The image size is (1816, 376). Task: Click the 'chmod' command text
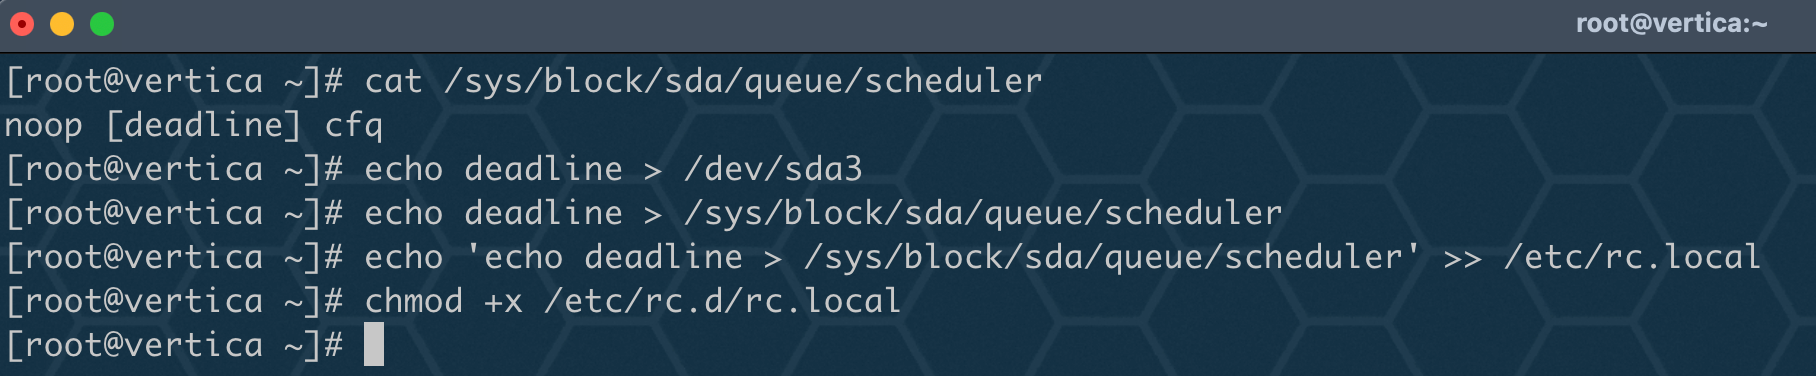[x=414, y=301]
